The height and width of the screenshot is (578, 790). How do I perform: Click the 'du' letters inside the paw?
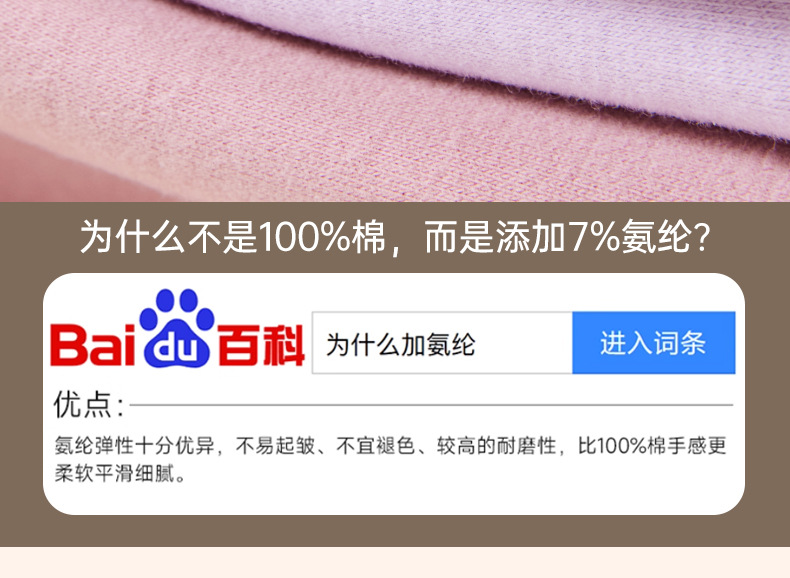175,350
